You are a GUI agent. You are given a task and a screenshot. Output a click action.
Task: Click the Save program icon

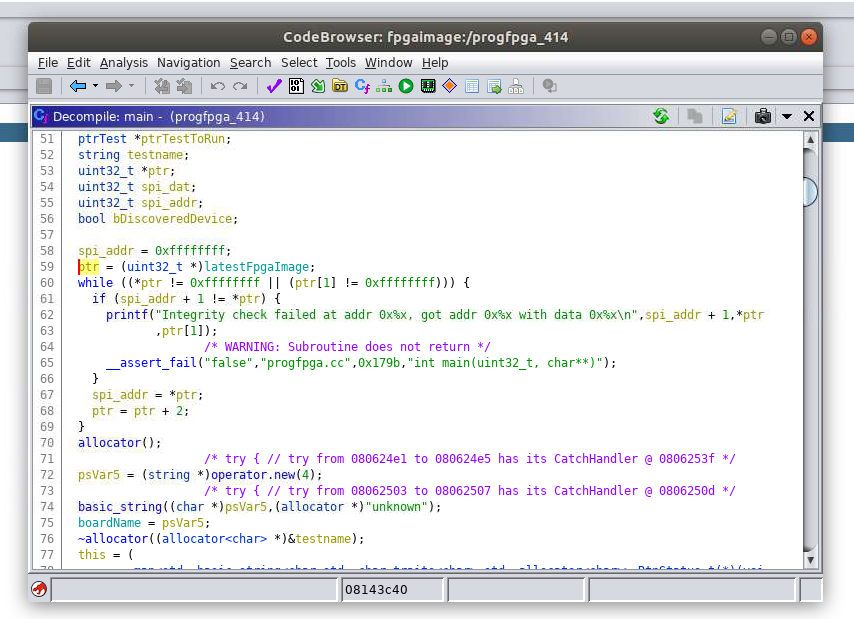(x=44, y=86)
